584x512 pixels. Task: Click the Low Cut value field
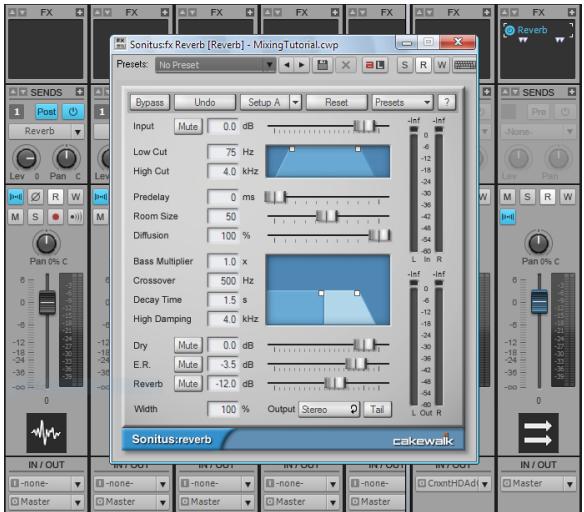(223, 152)
